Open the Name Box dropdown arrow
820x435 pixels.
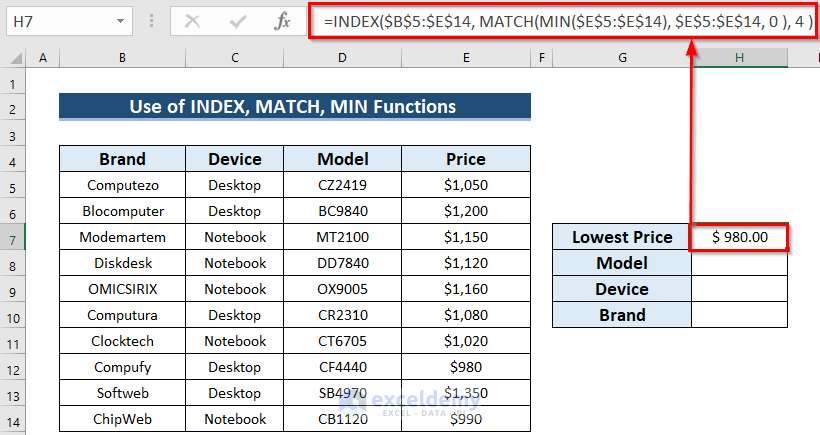click(x=120, y=20)
